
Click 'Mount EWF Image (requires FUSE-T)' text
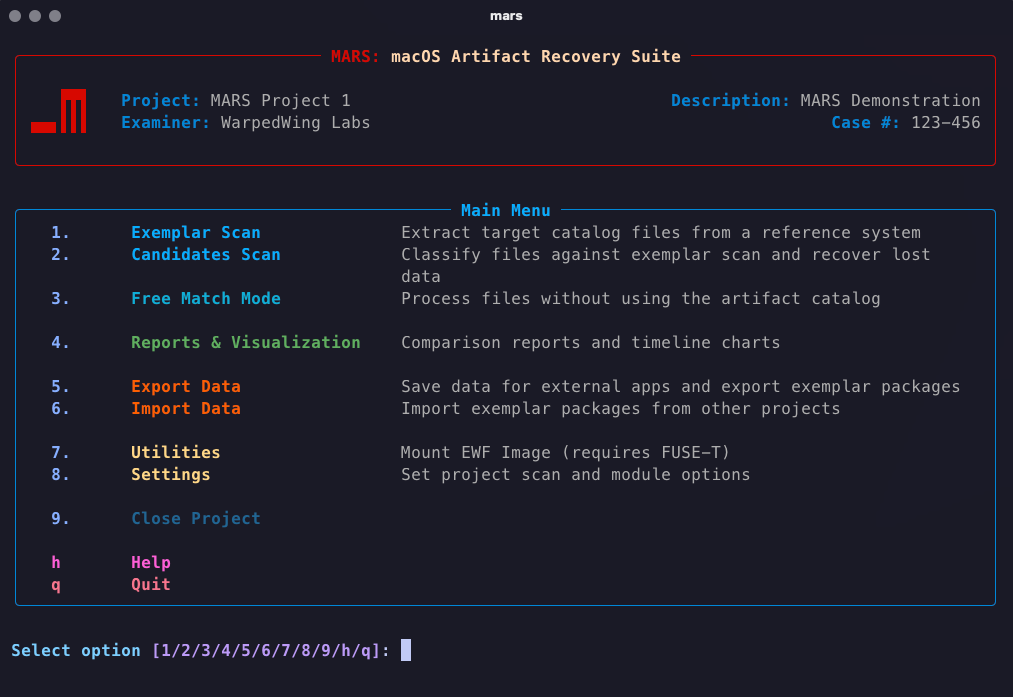pos(565,452)
